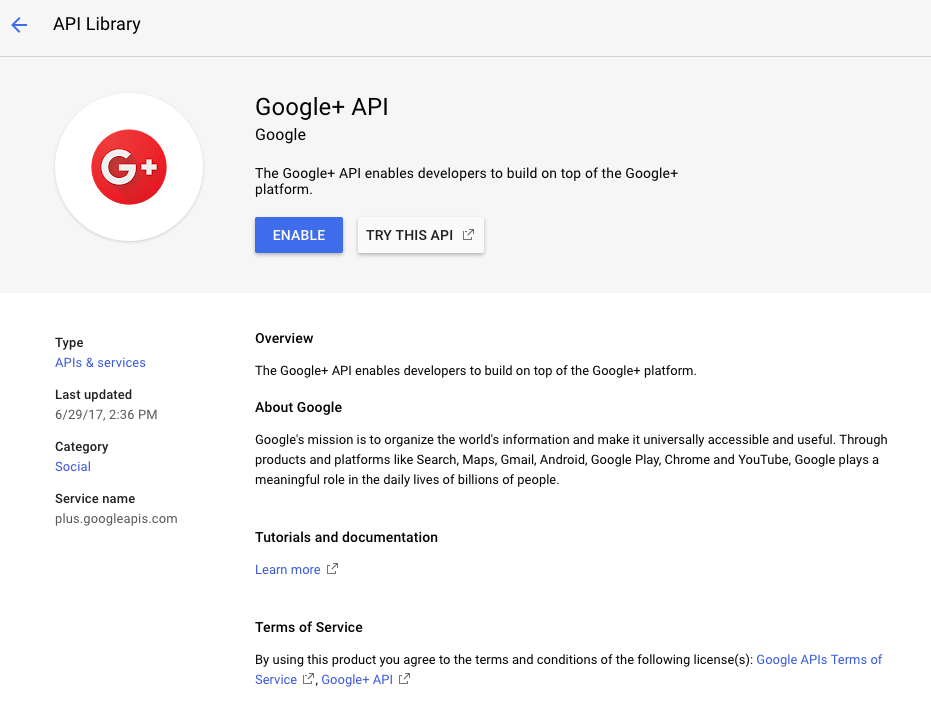
Task: Go back using the blue arrow
Action: [x=19, y=24]
